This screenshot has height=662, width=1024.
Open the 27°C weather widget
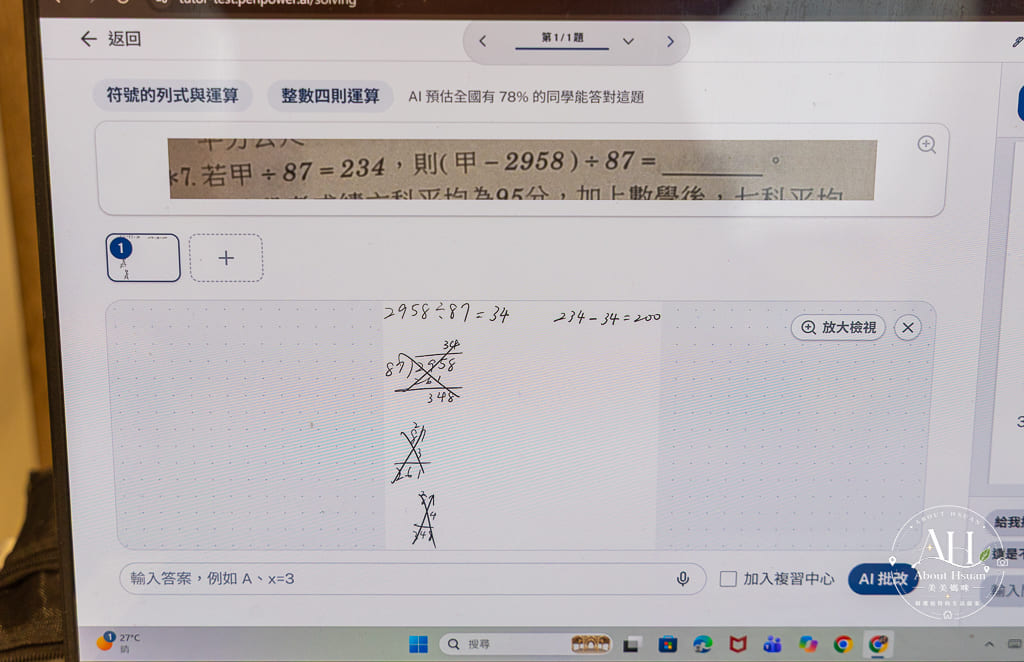coord(119,642)
